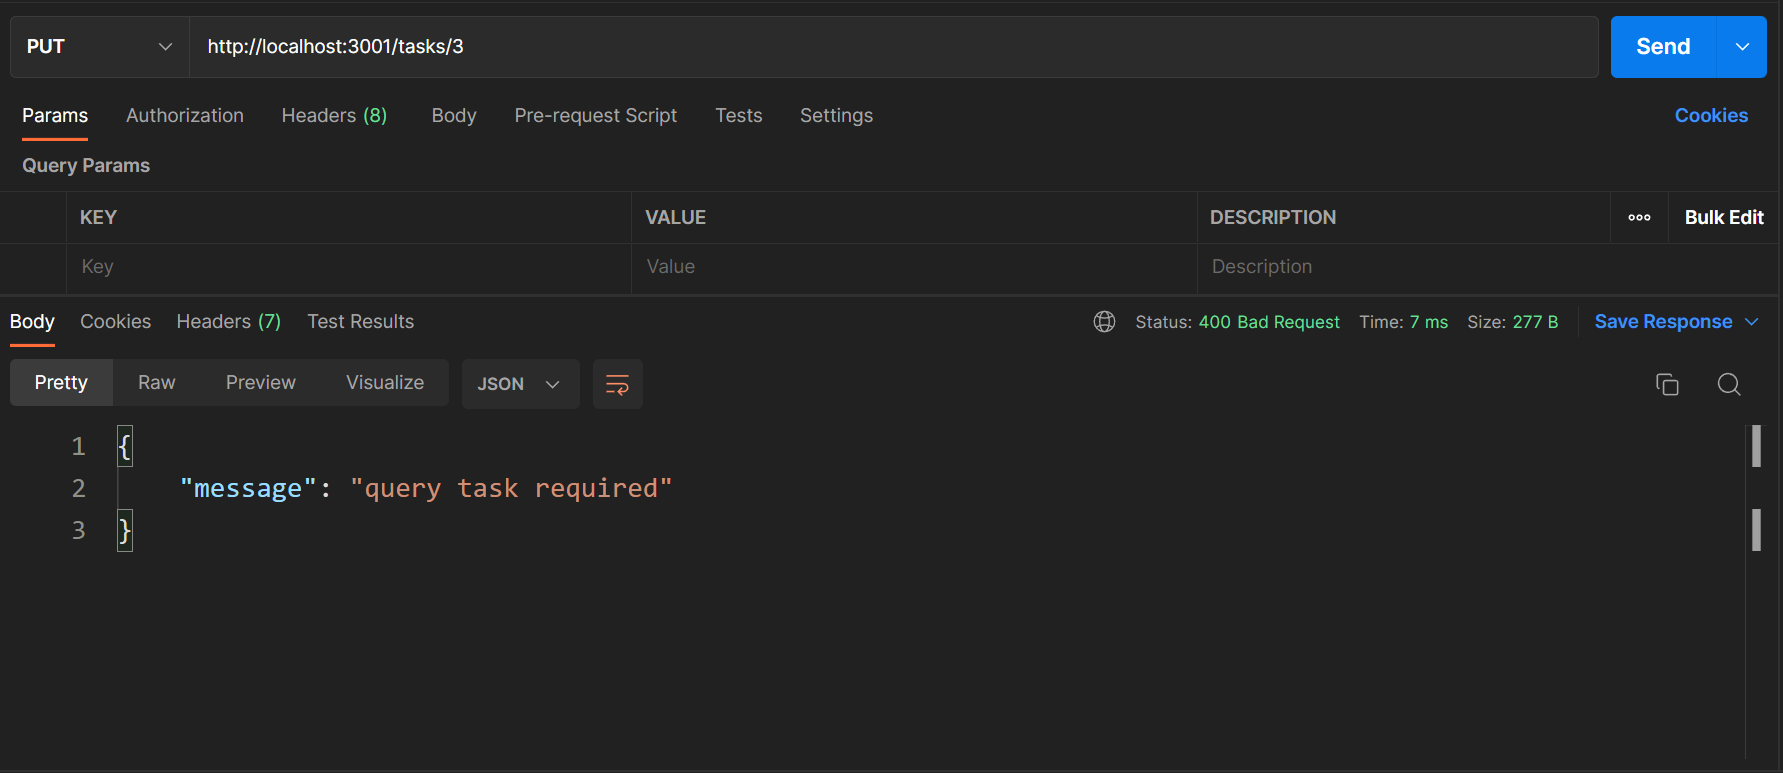Expand the Send options arrow
Screen dimensions: 1783x773
coord(1742,47)
